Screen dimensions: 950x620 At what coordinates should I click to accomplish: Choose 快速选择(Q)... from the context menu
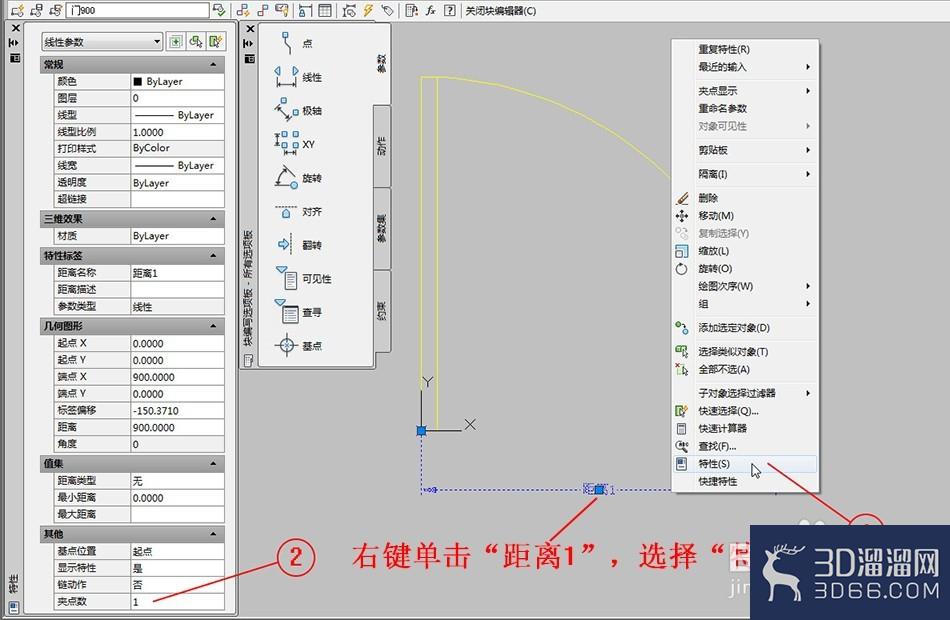745,411
